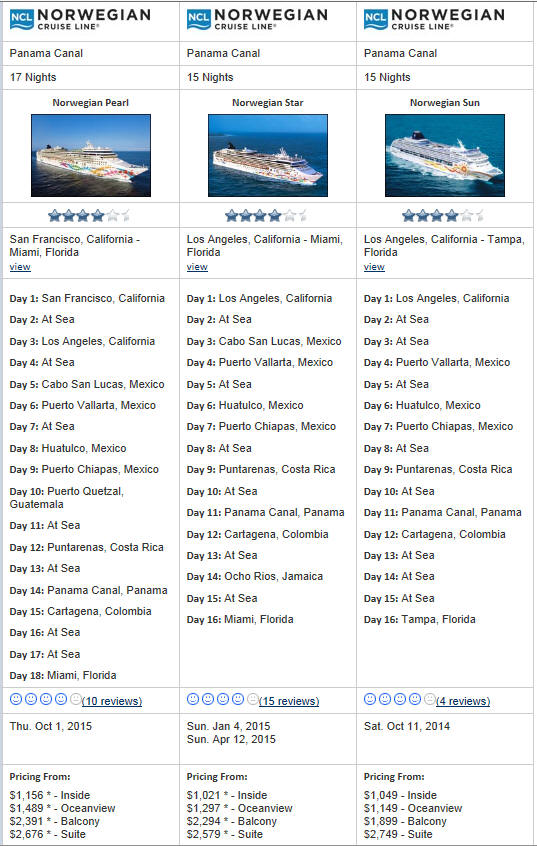Click the Norwegian Pearl NCL logo
The image size is (537, 846).
coord(80,19)
